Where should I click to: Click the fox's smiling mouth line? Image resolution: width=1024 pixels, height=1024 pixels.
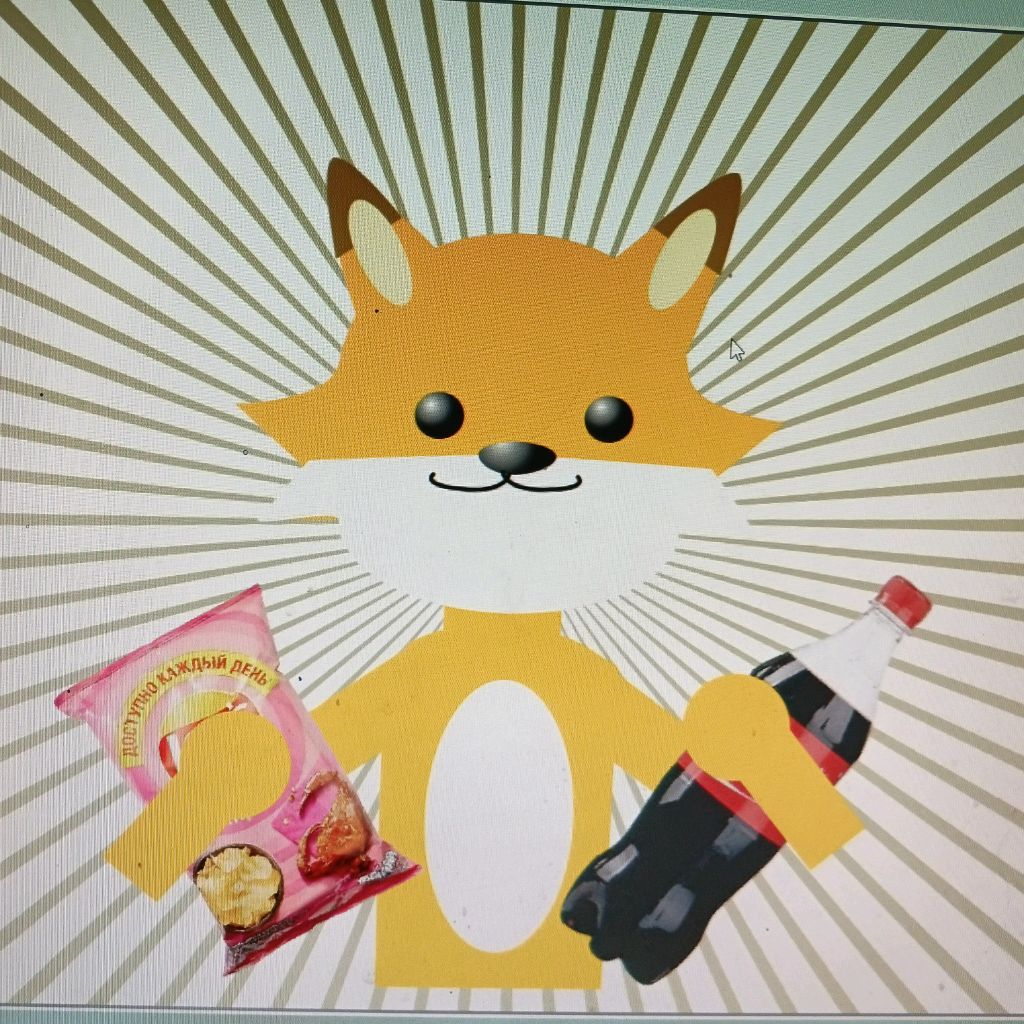[505, 483]
